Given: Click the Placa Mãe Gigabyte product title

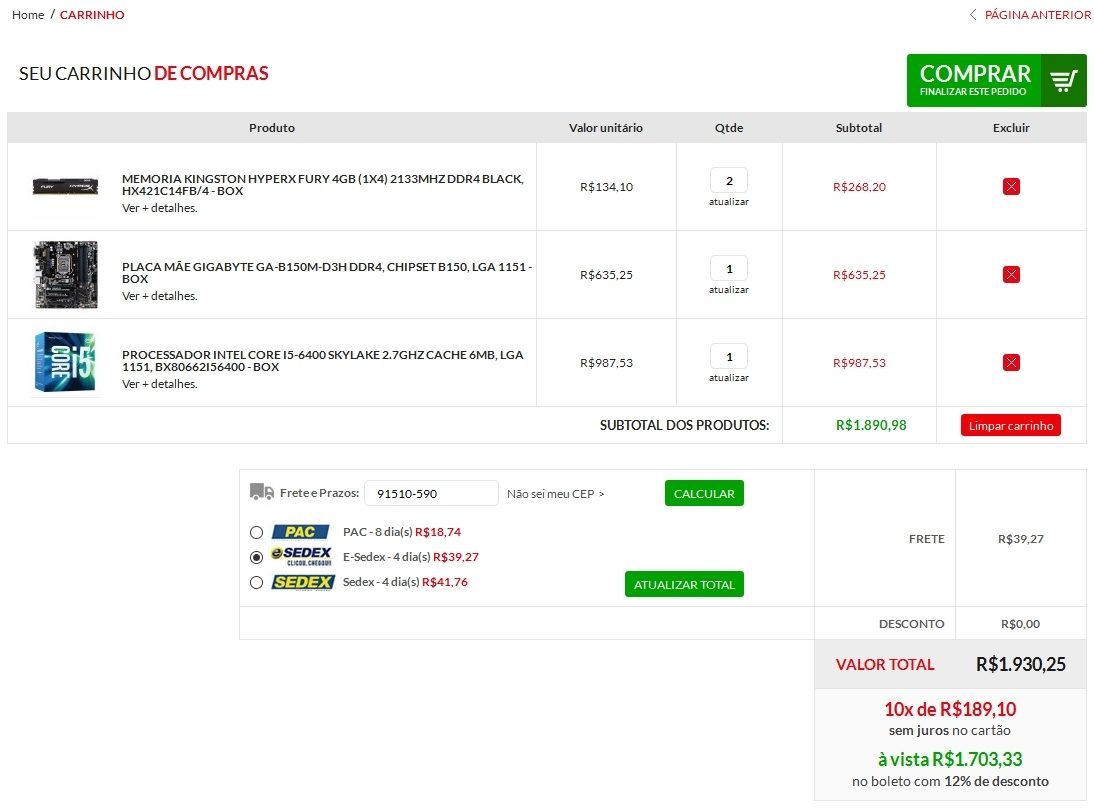Looking at the screenshot, I should coord(327,272).
